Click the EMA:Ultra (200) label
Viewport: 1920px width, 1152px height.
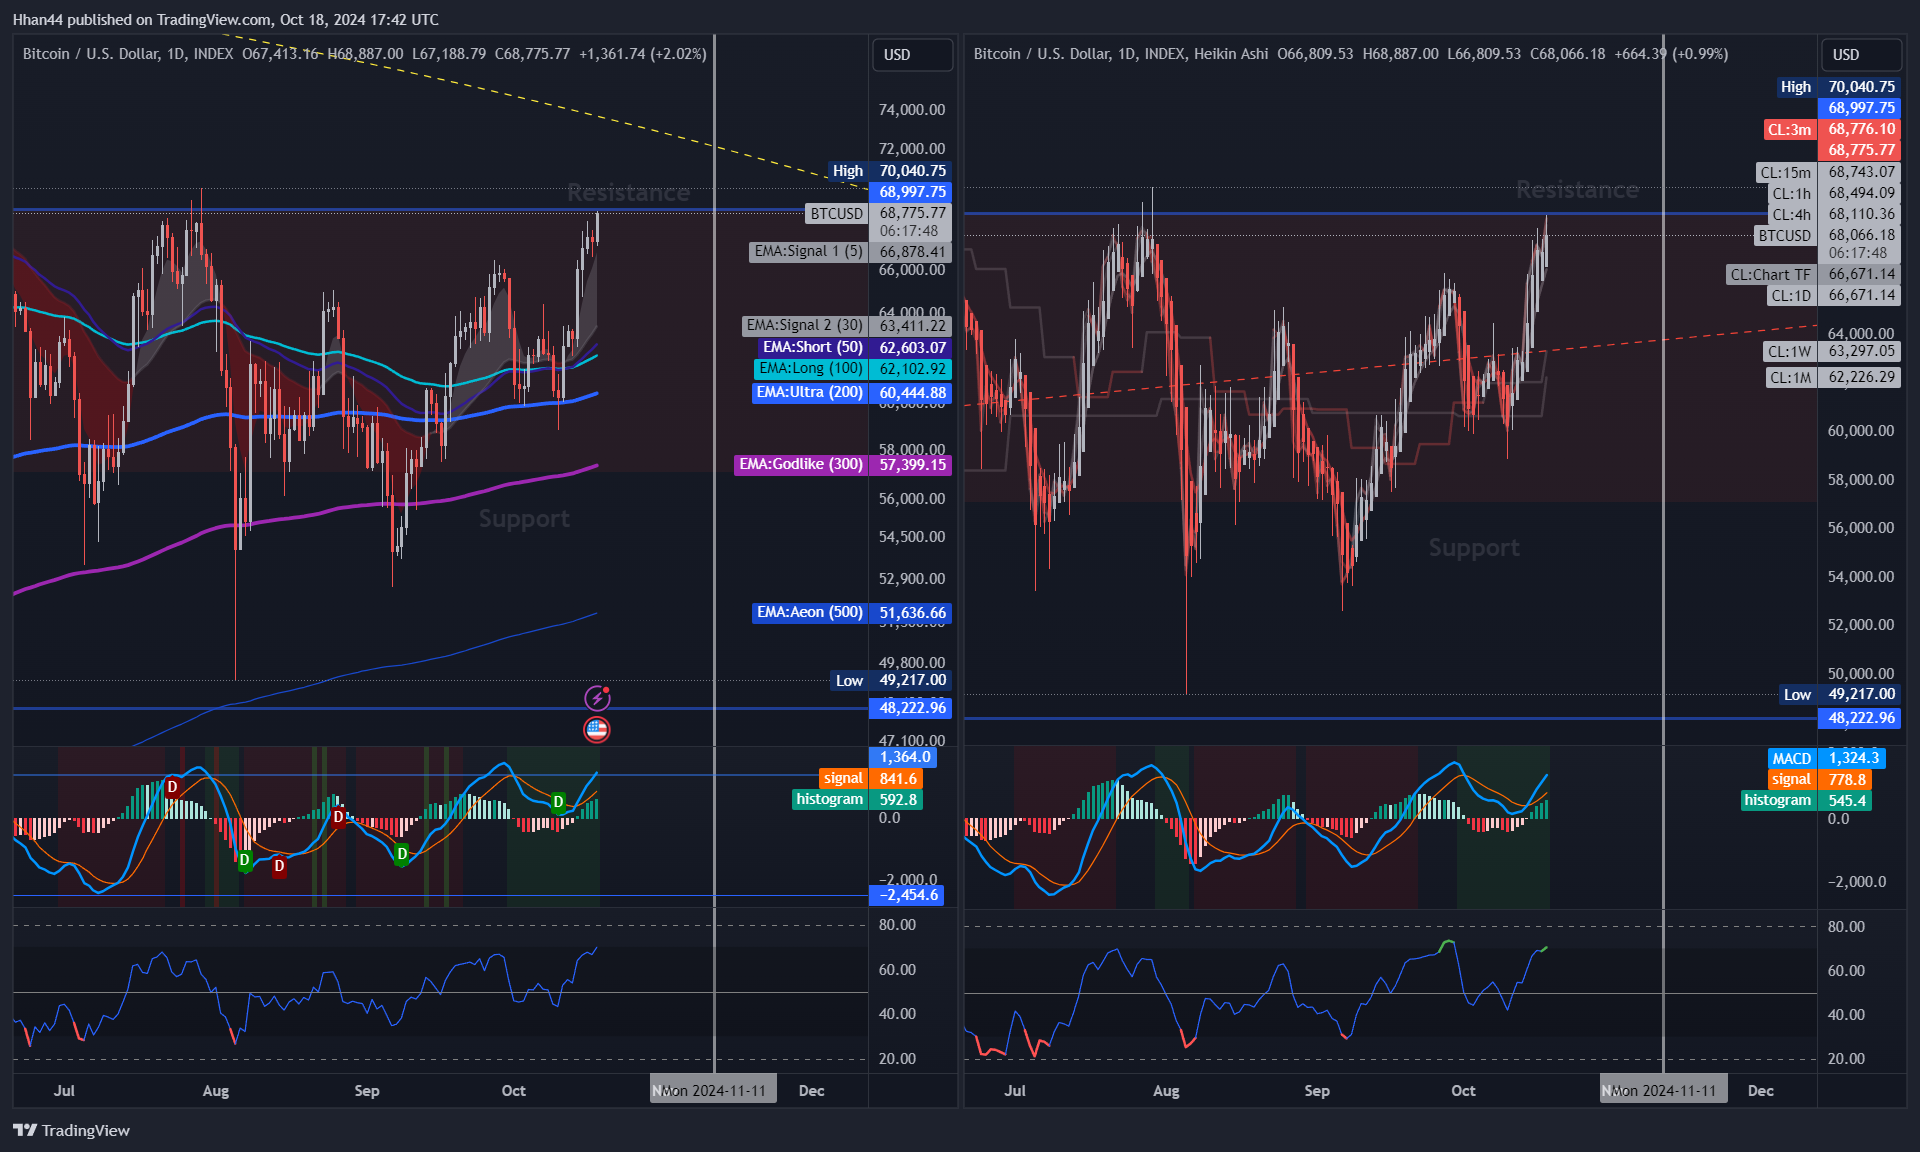pos(851,393)
